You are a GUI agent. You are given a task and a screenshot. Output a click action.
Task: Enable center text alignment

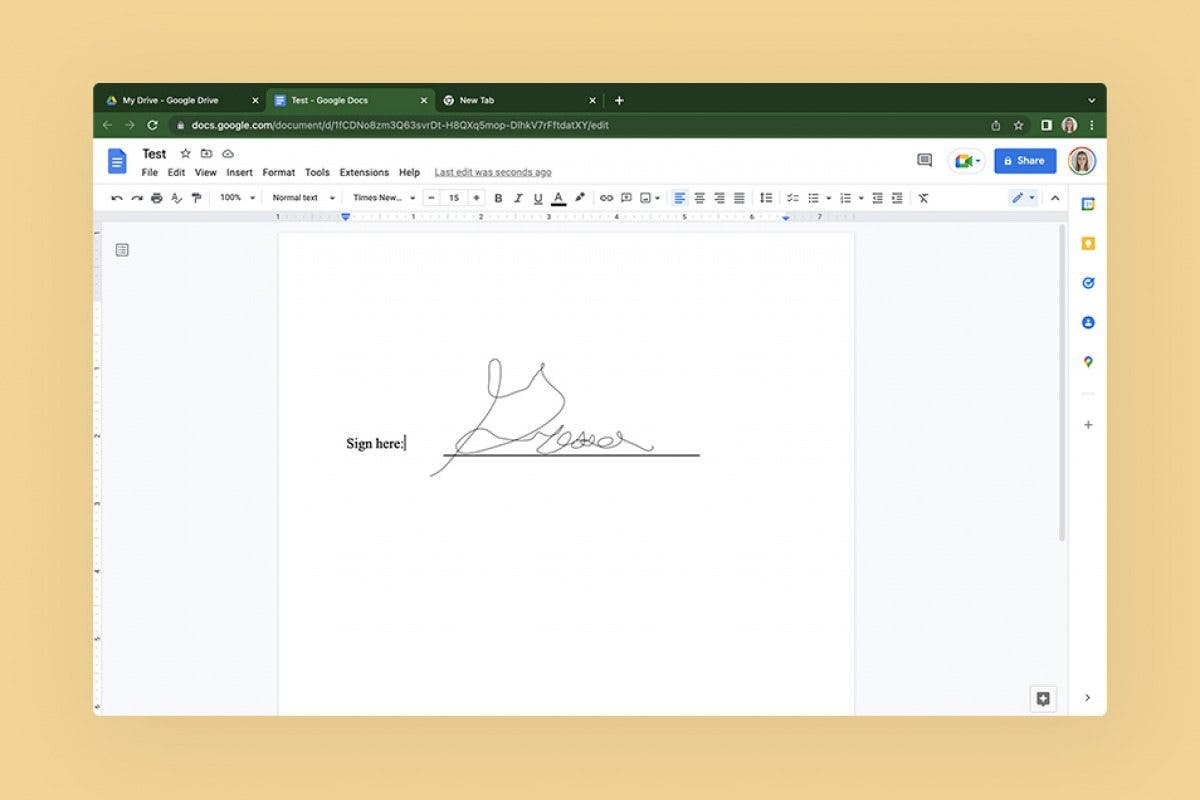[x=699, y=198]
